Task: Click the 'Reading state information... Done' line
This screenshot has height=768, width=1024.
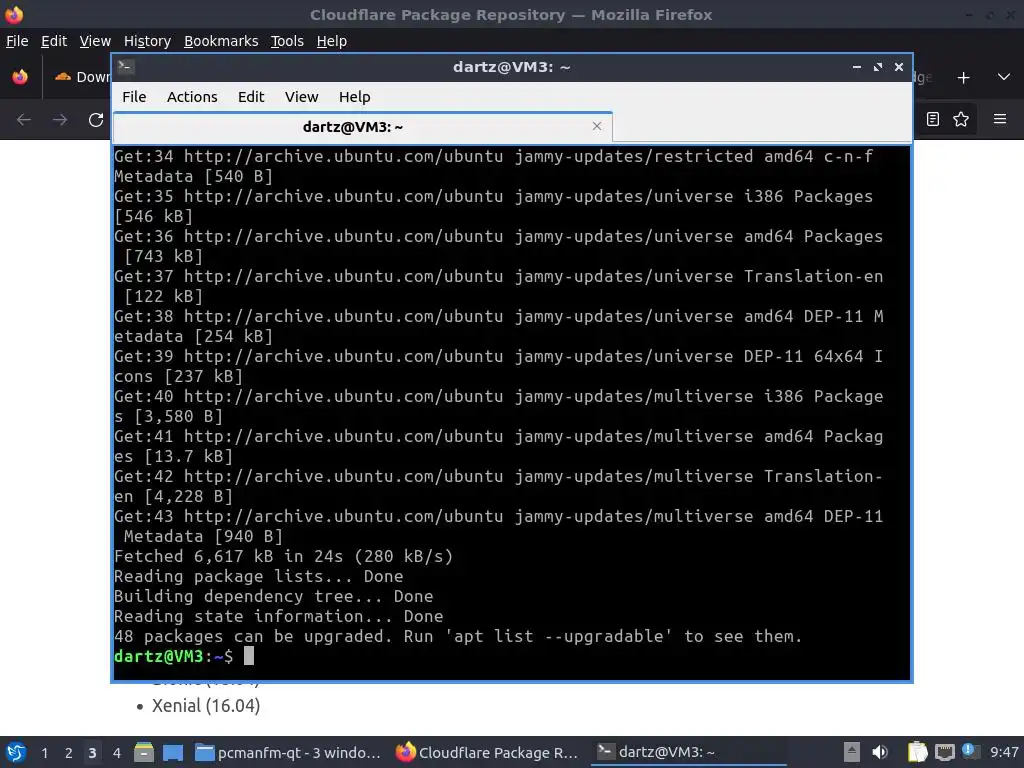Action: 279,616
